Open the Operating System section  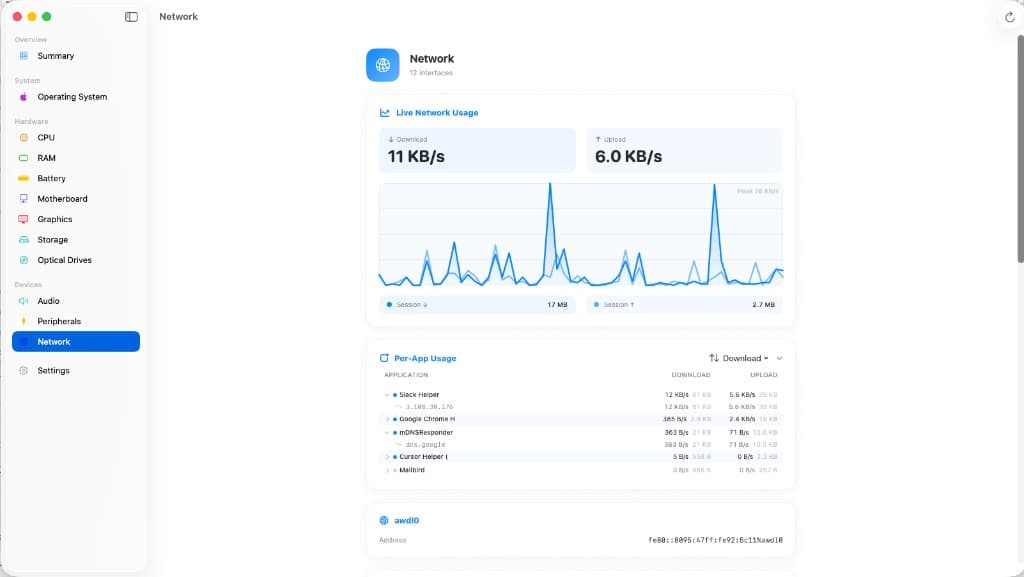[x=76, y=97]
